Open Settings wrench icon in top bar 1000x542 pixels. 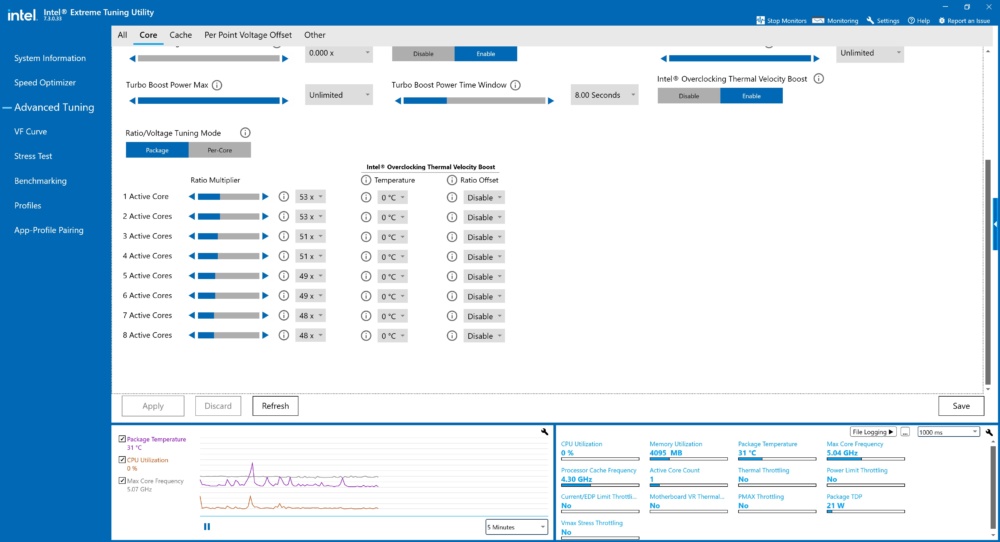(870, 20)
